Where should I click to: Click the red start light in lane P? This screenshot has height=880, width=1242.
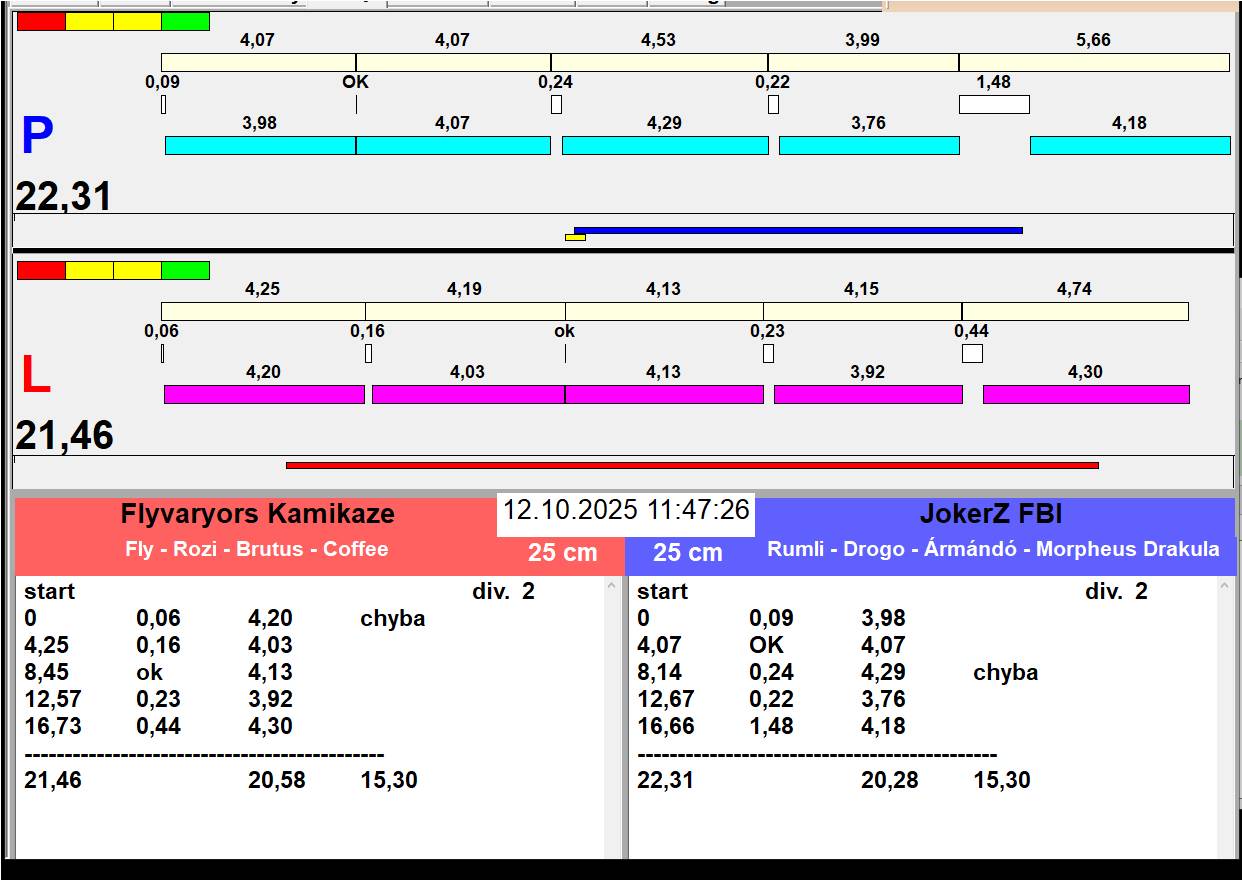click(41, 21)
